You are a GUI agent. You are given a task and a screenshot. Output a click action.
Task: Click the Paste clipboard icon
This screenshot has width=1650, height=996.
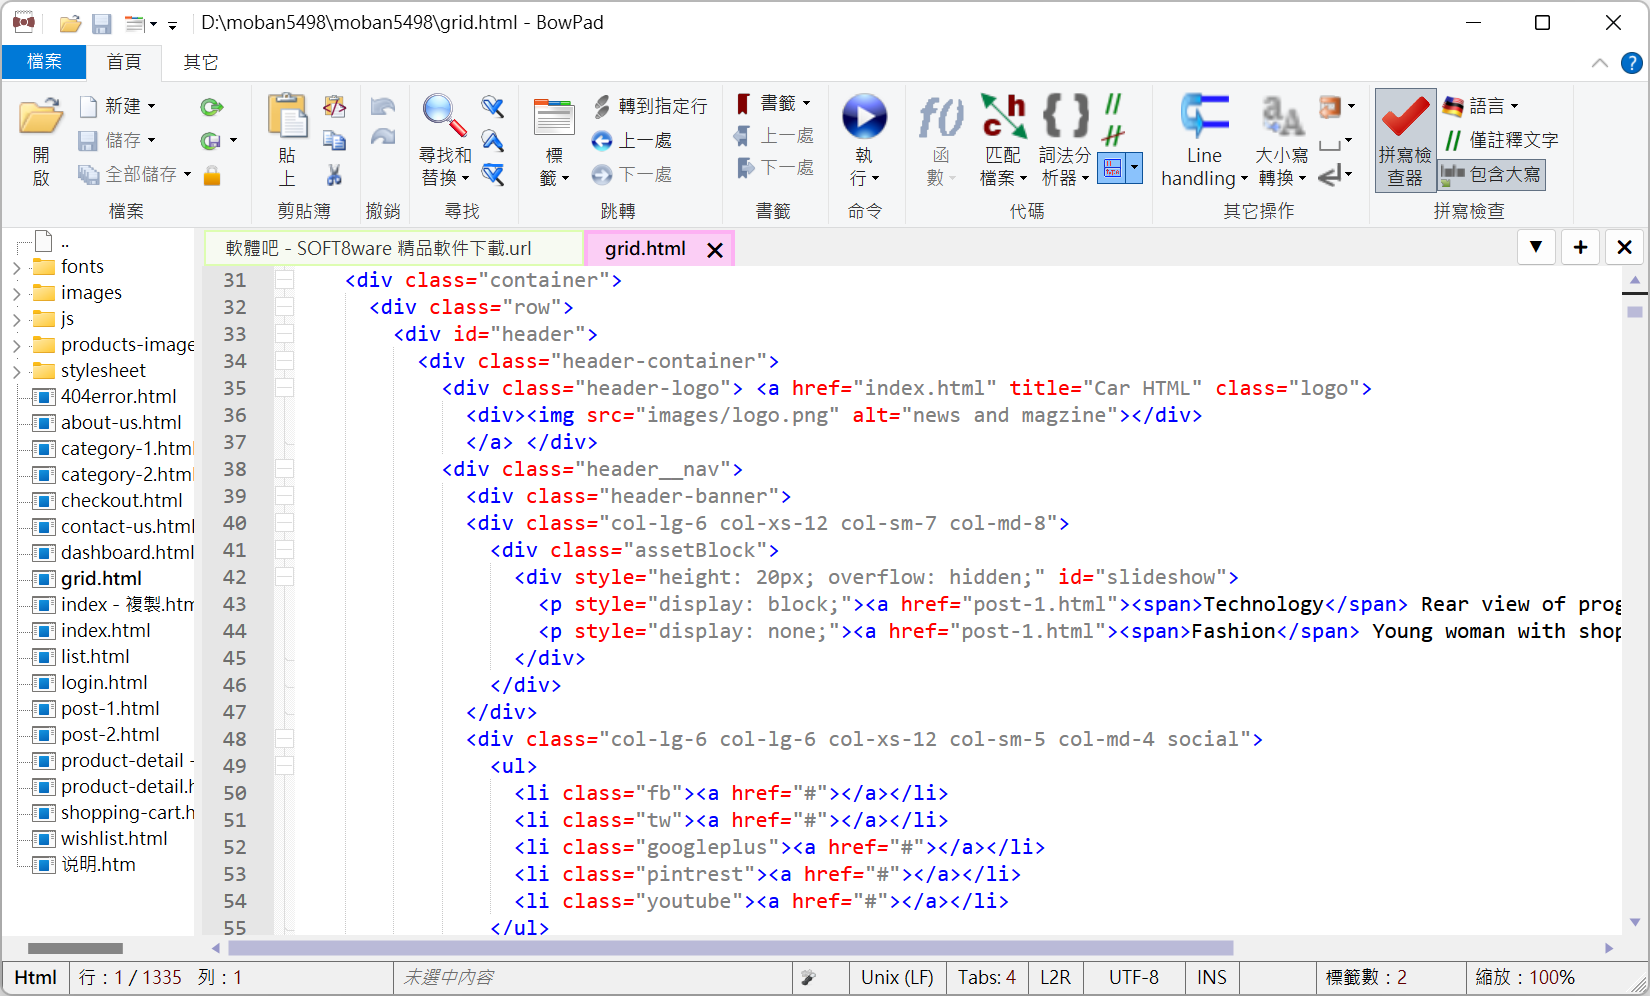287,116
